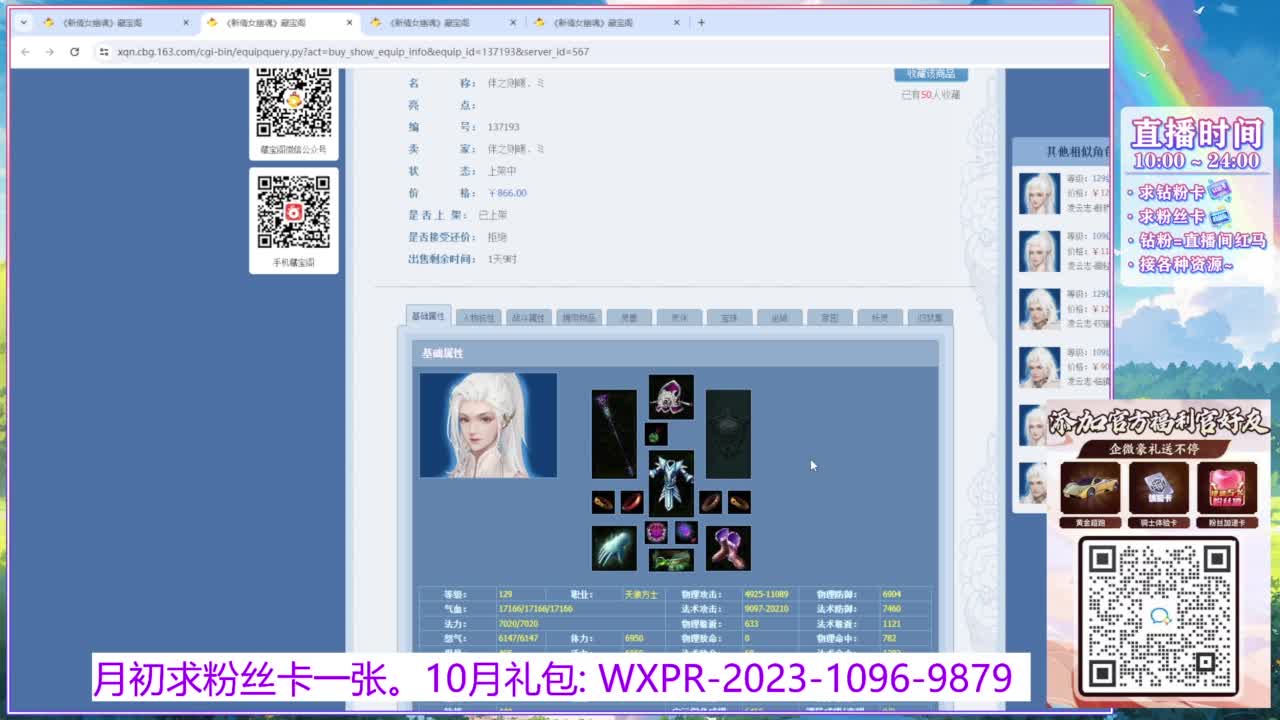Close the active browser tab
The height and width of the screenshot is (720, 1280).
click(x=349, y=22)
